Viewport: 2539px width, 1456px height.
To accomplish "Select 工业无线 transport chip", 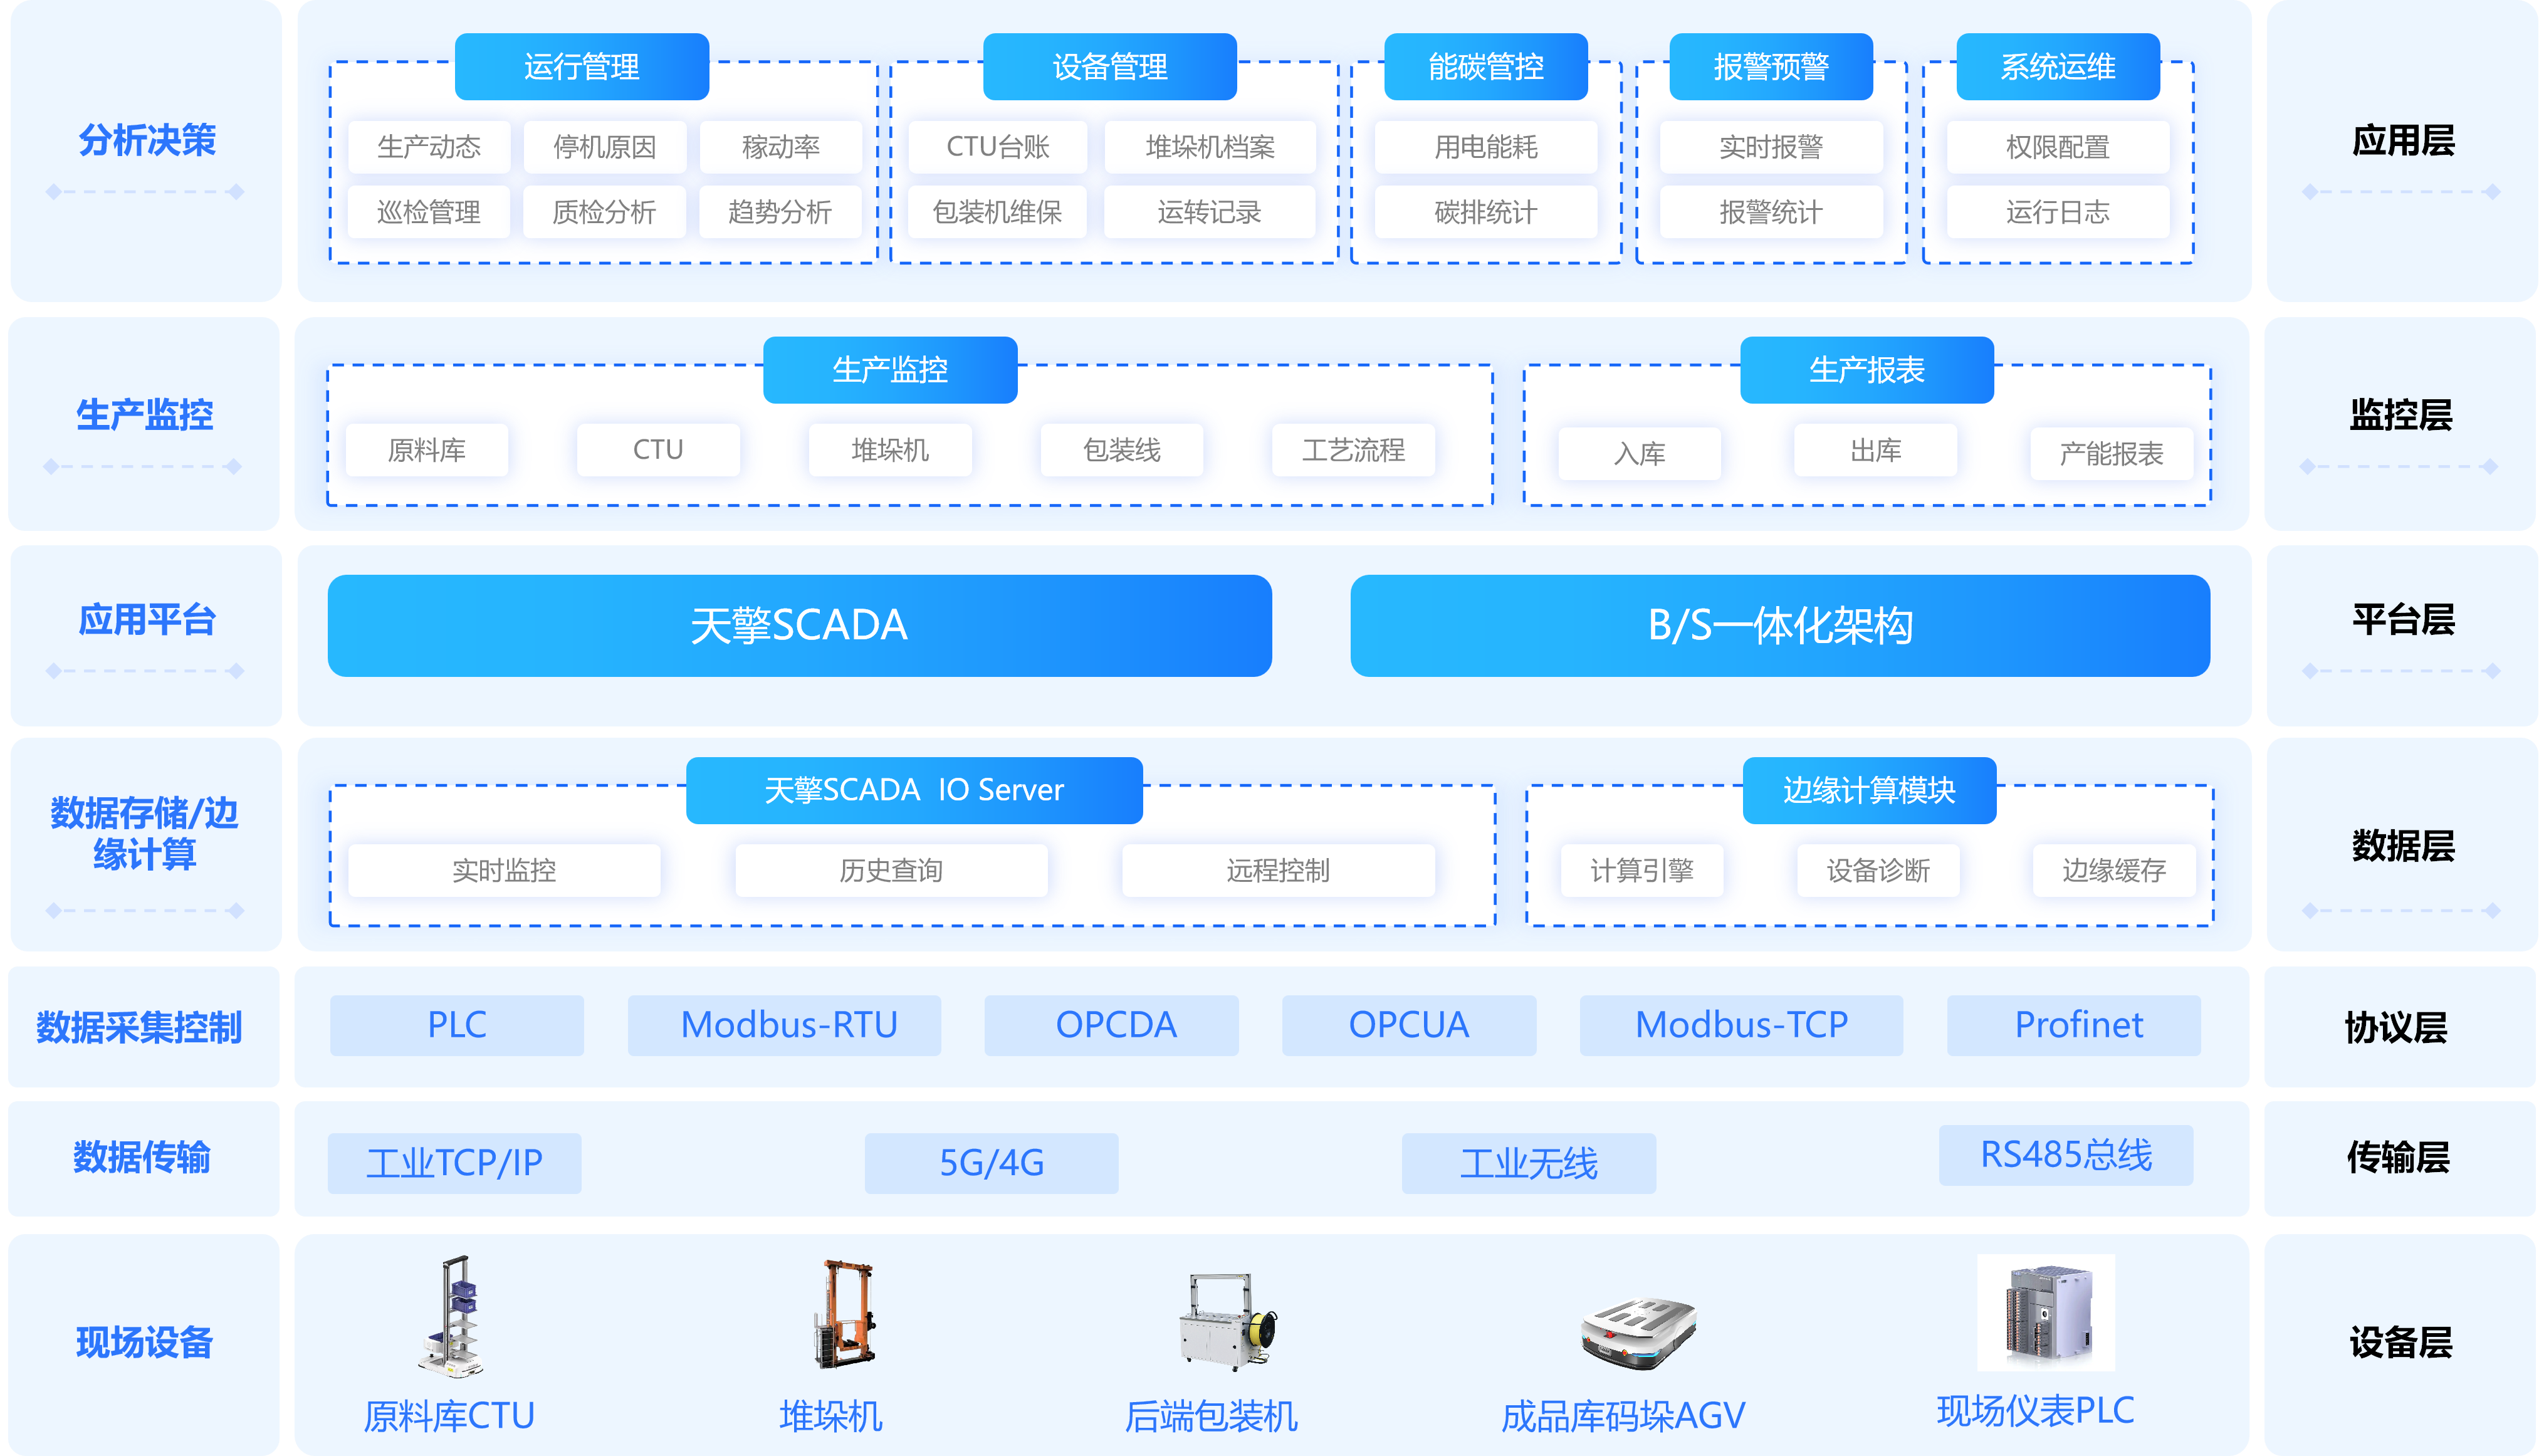I will tap(1528, 1163).
